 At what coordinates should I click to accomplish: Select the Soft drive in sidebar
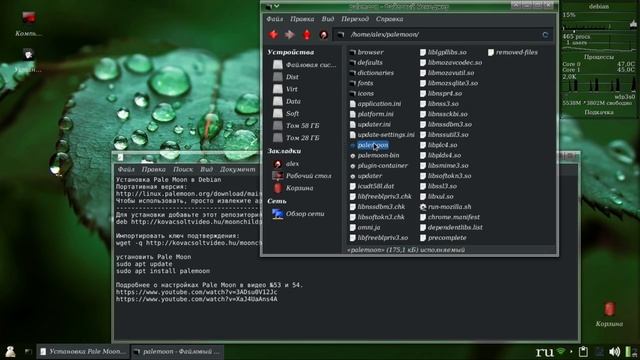(286, 113)
